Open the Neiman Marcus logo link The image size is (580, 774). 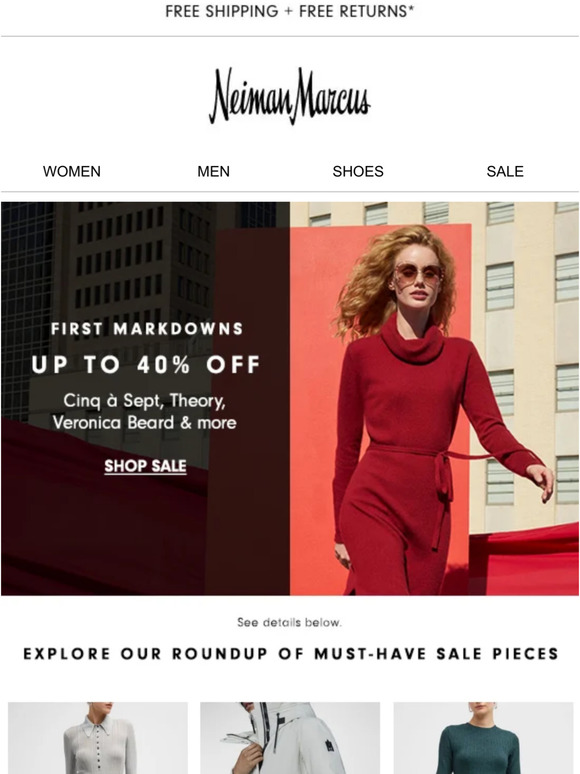[x=290, y=96]
